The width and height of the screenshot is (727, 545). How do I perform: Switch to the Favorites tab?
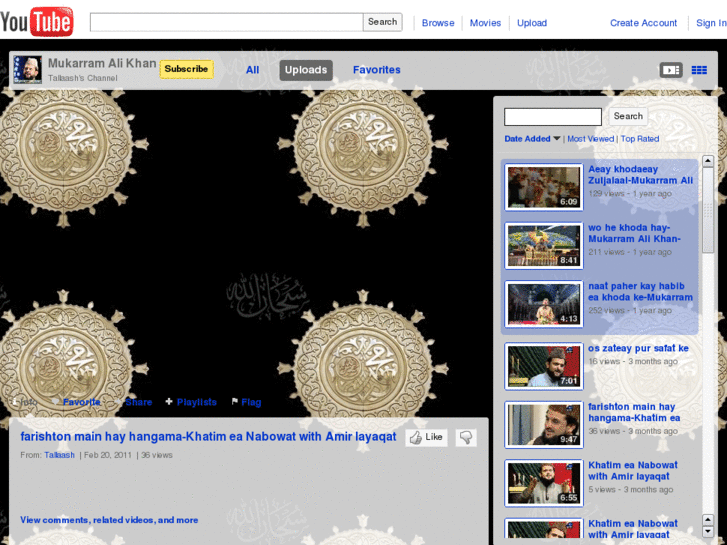376,70
